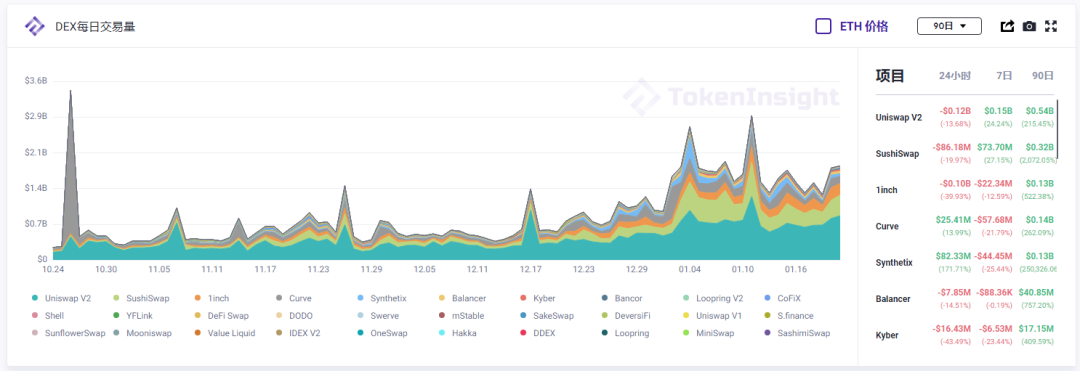This screenshot has height=371, width=1080.
Task: Sort by the 24小时 column header
Action: 955,76
